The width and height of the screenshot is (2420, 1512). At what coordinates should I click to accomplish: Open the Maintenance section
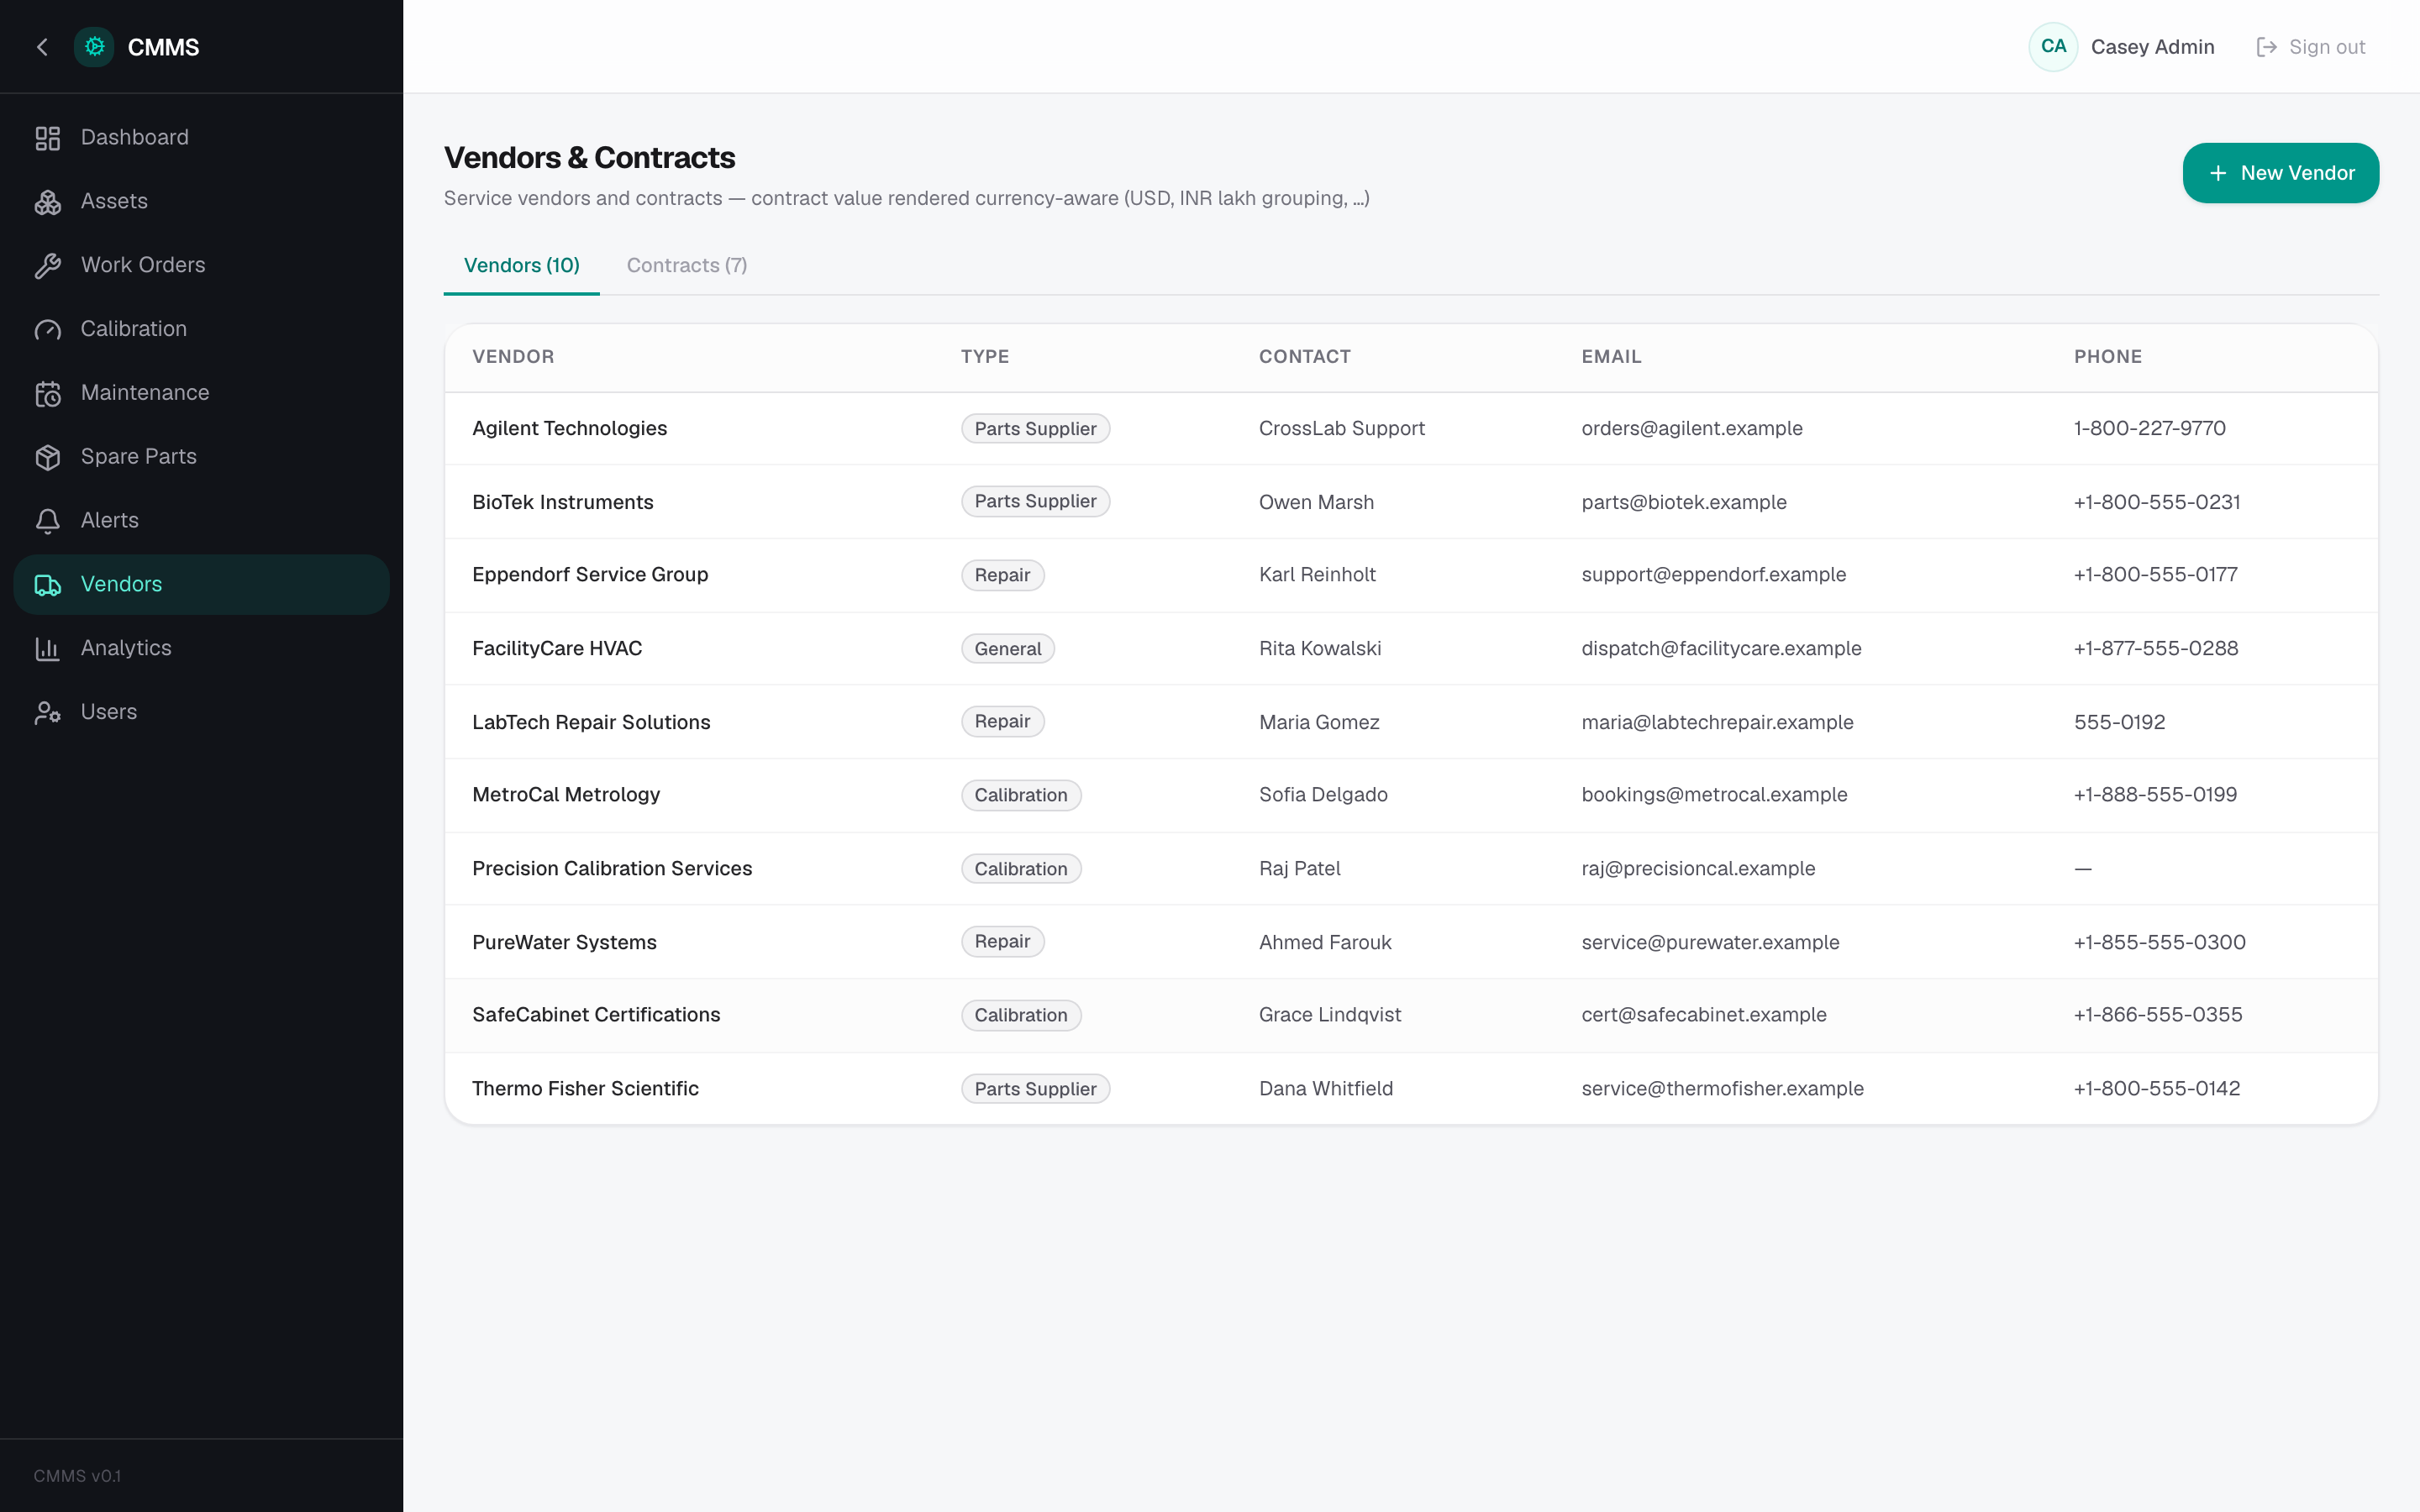click(x=201, y=393)
